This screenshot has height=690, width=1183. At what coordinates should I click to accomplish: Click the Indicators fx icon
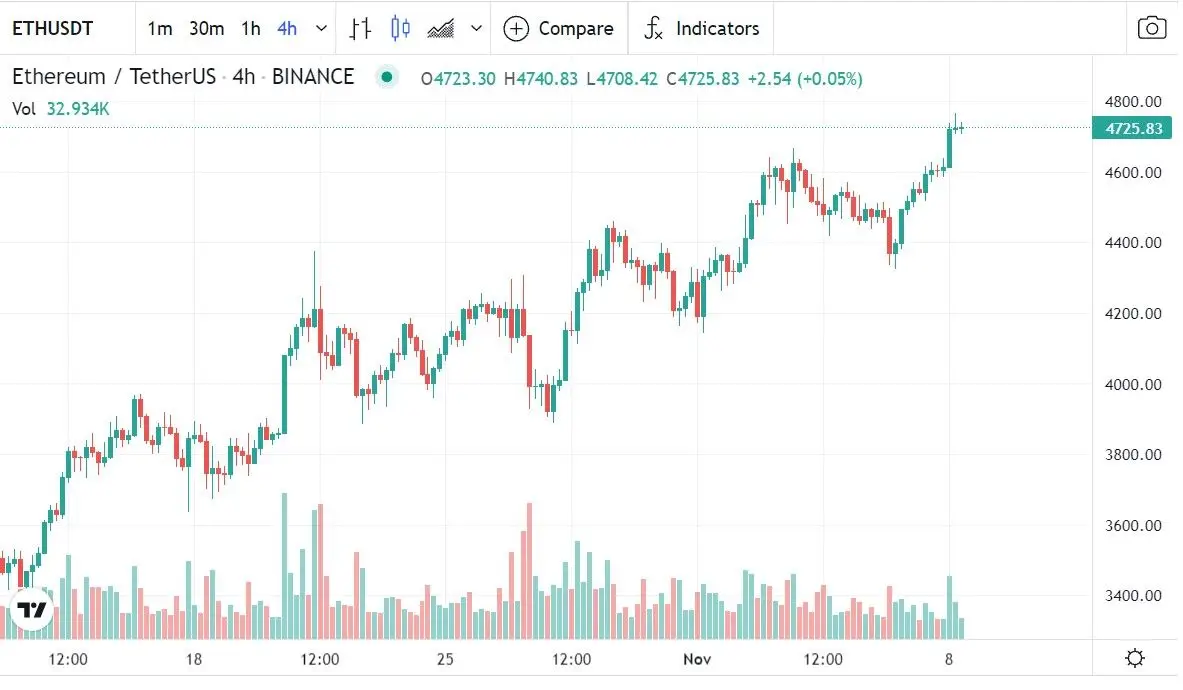653,28
